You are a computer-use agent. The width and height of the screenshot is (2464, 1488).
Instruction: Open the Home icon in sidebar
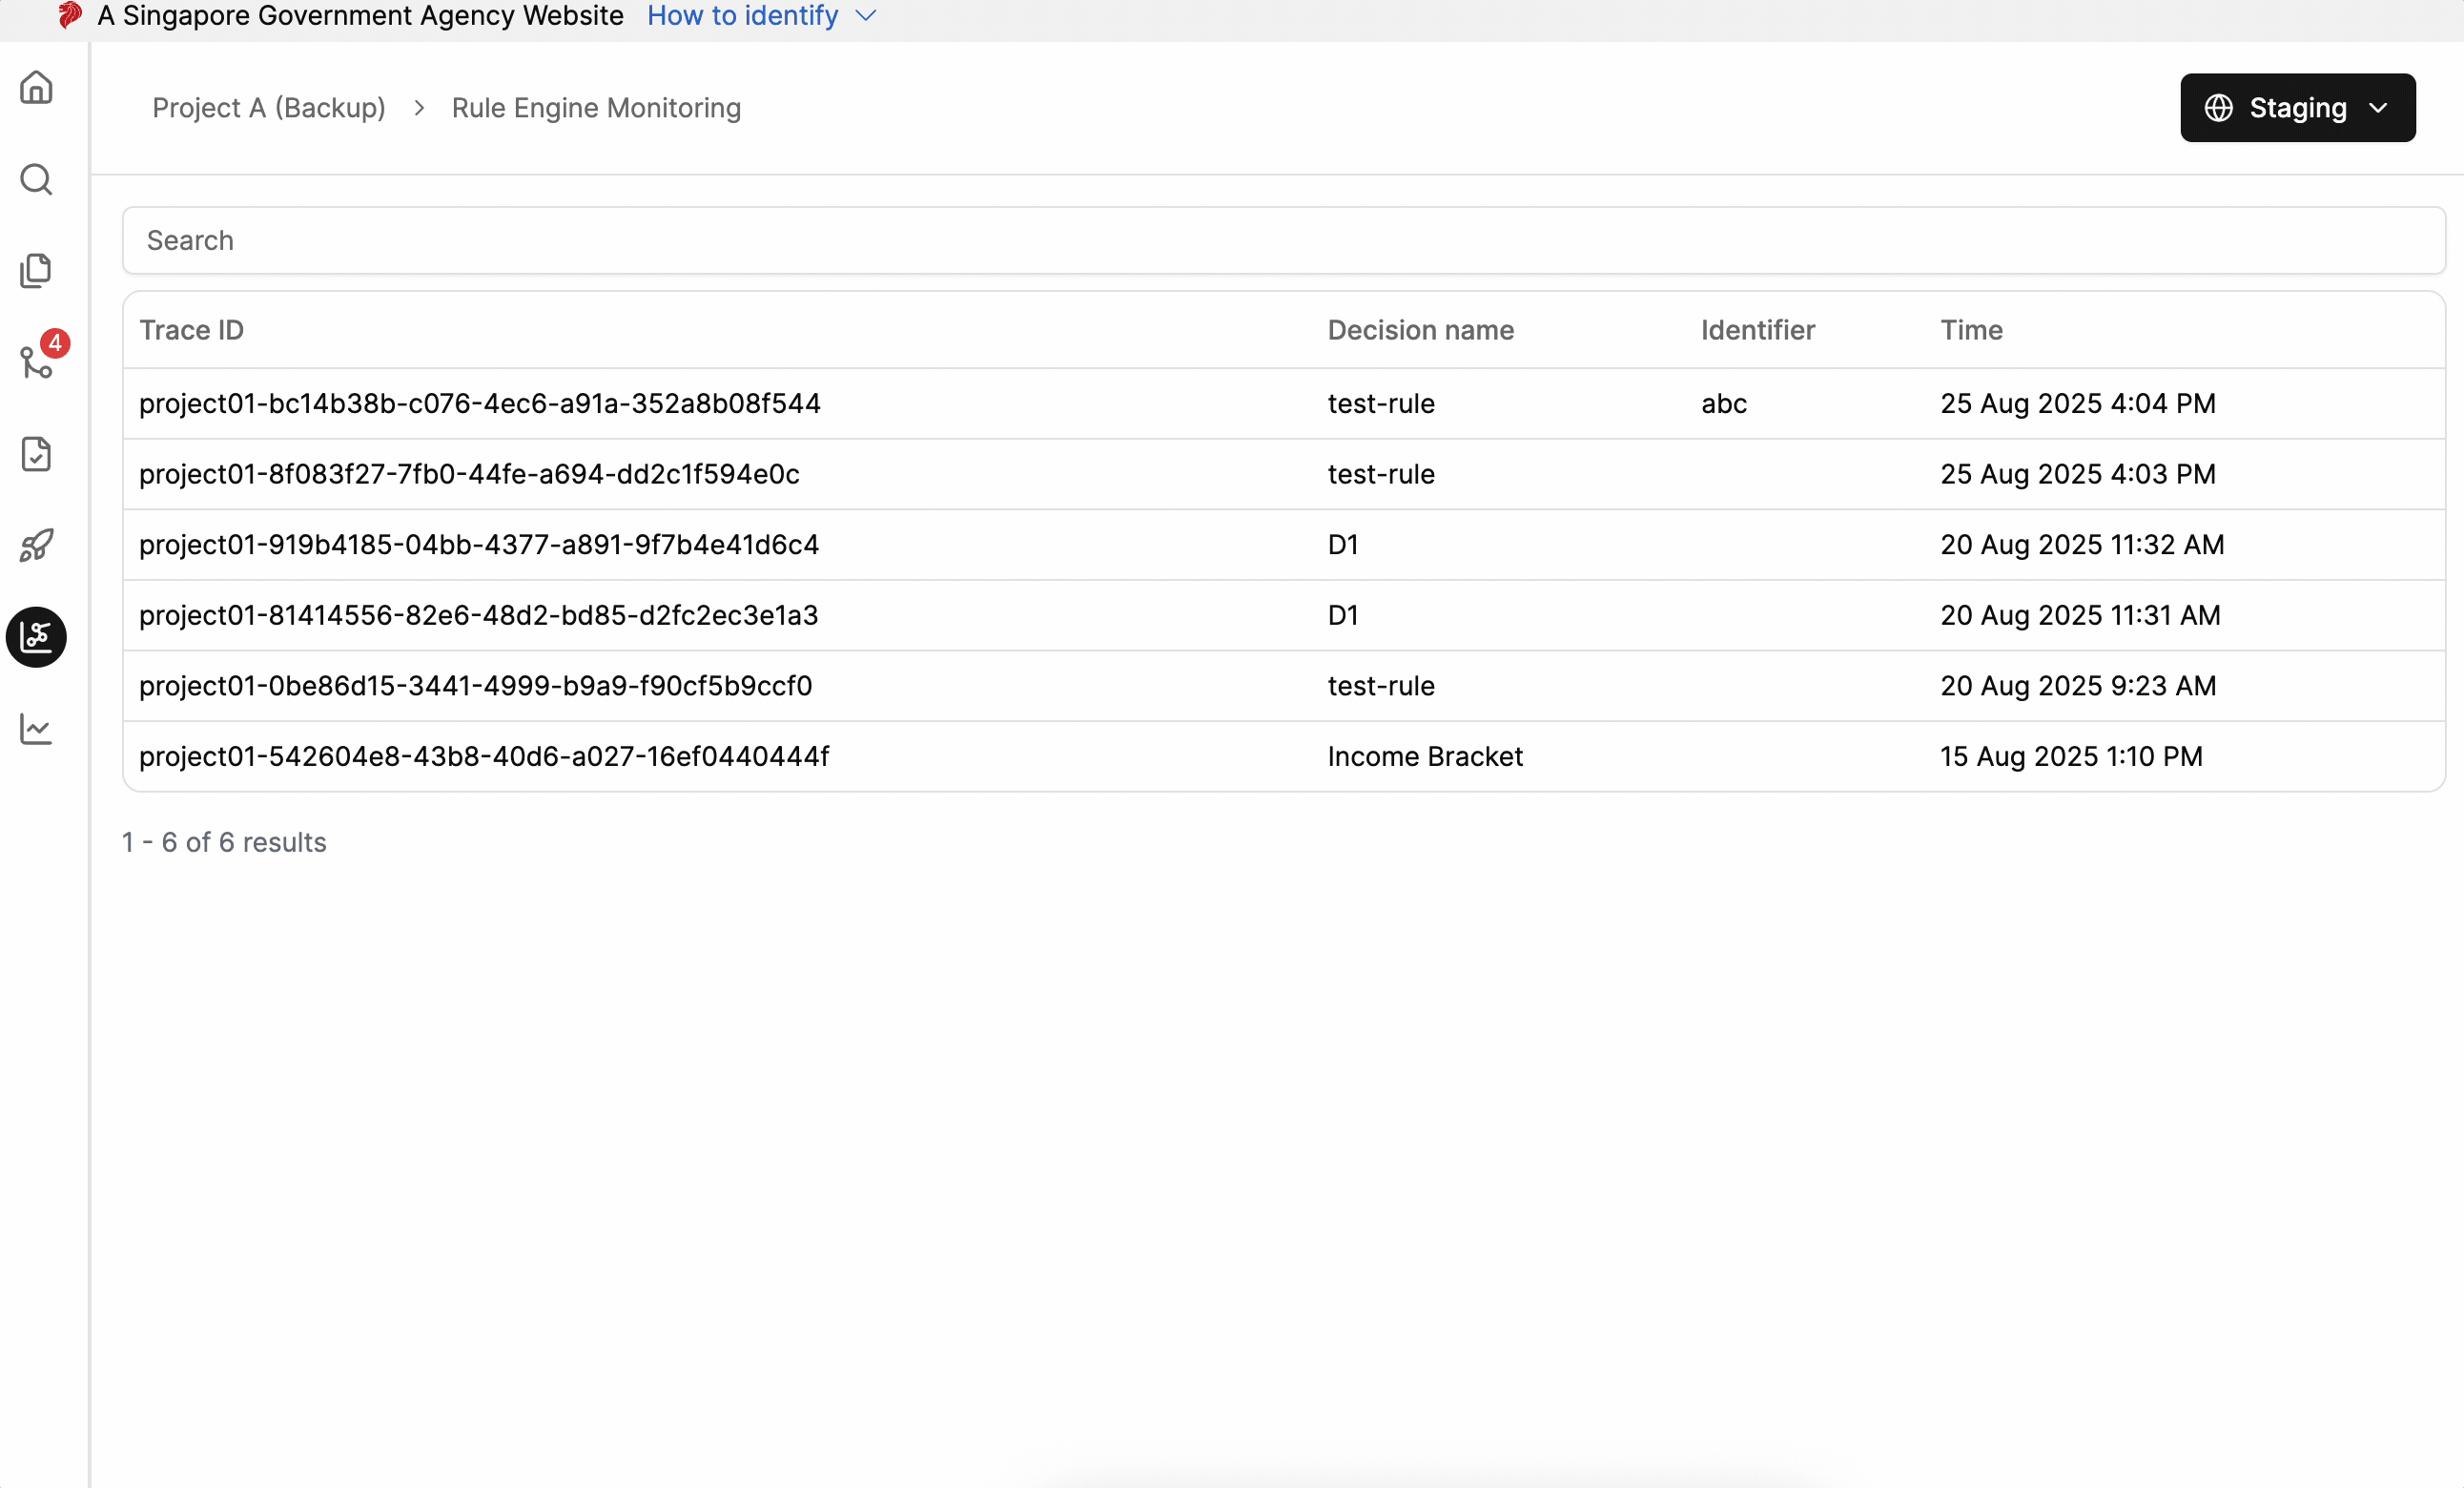point(36,88)
